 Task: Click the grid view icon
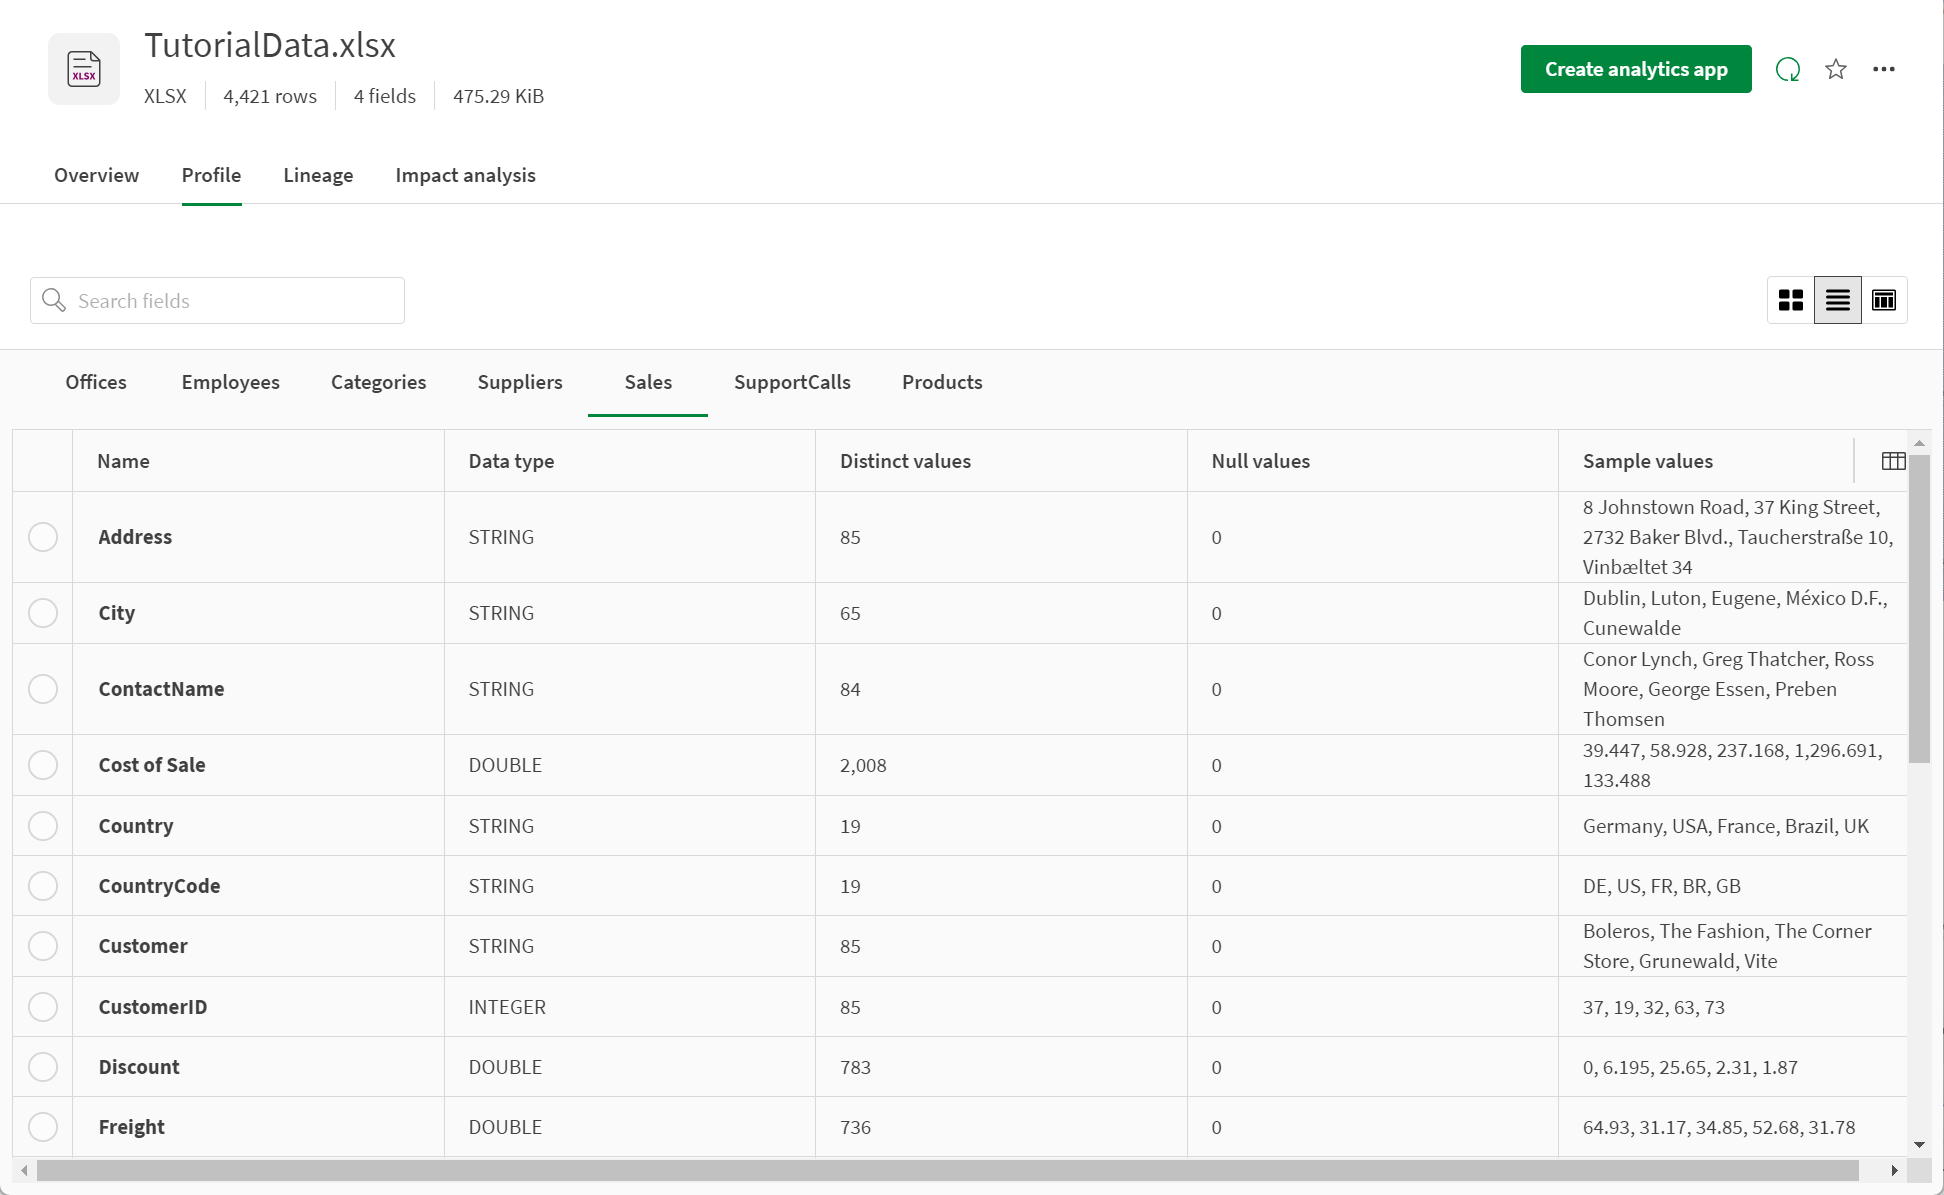tap(1791, 300)
